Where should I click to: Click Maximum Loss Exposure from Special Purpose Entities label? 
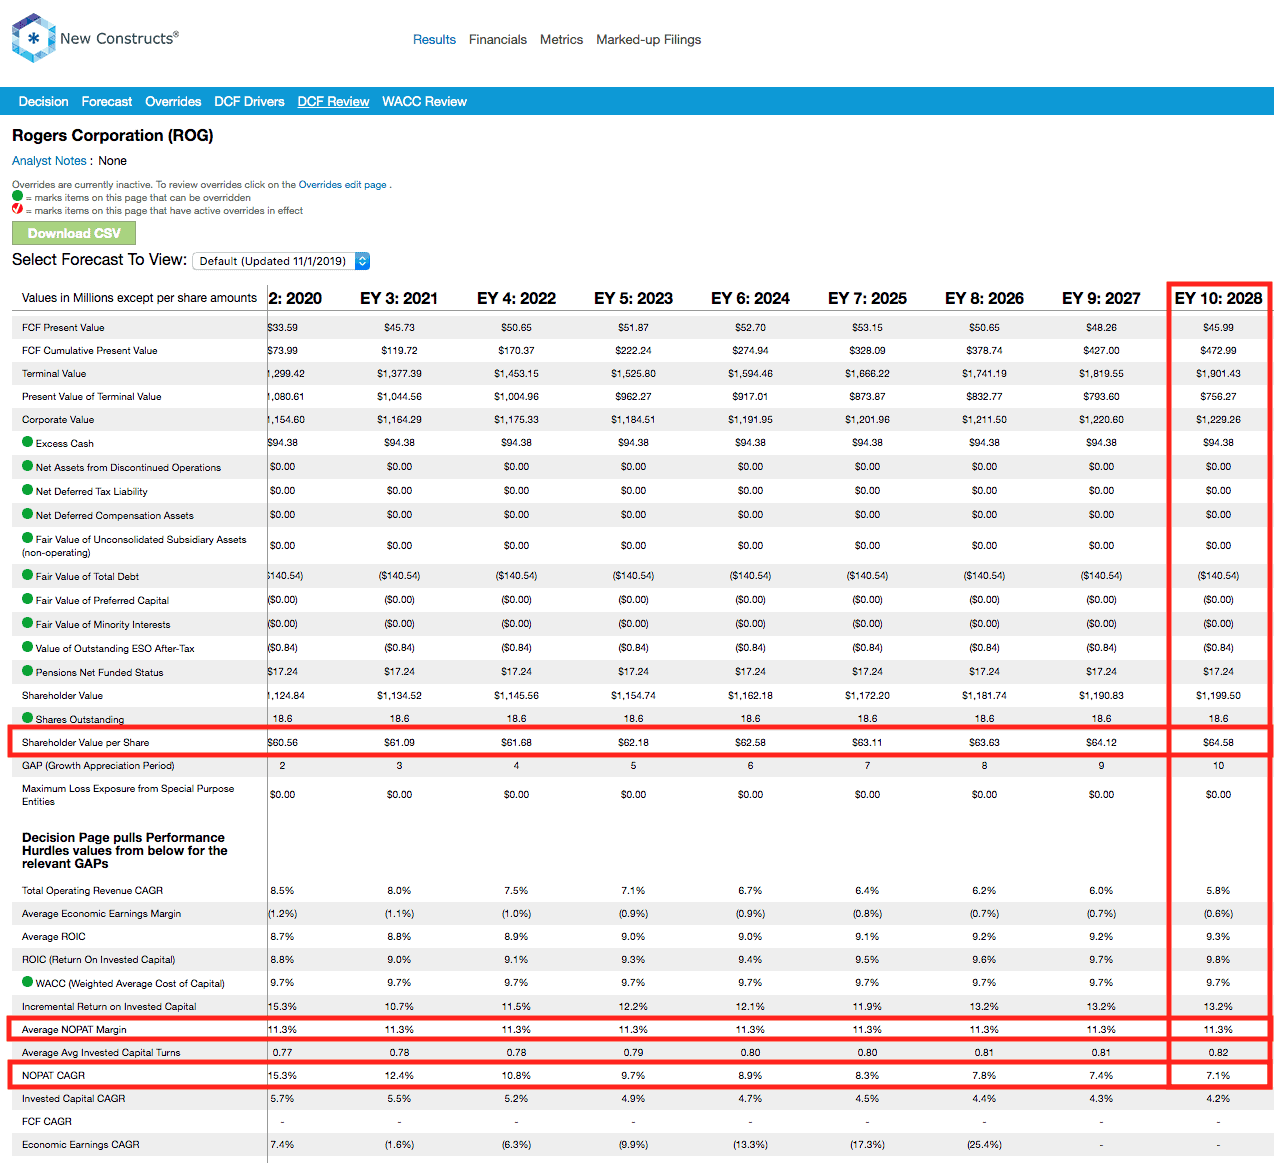(x=128, y=795)
